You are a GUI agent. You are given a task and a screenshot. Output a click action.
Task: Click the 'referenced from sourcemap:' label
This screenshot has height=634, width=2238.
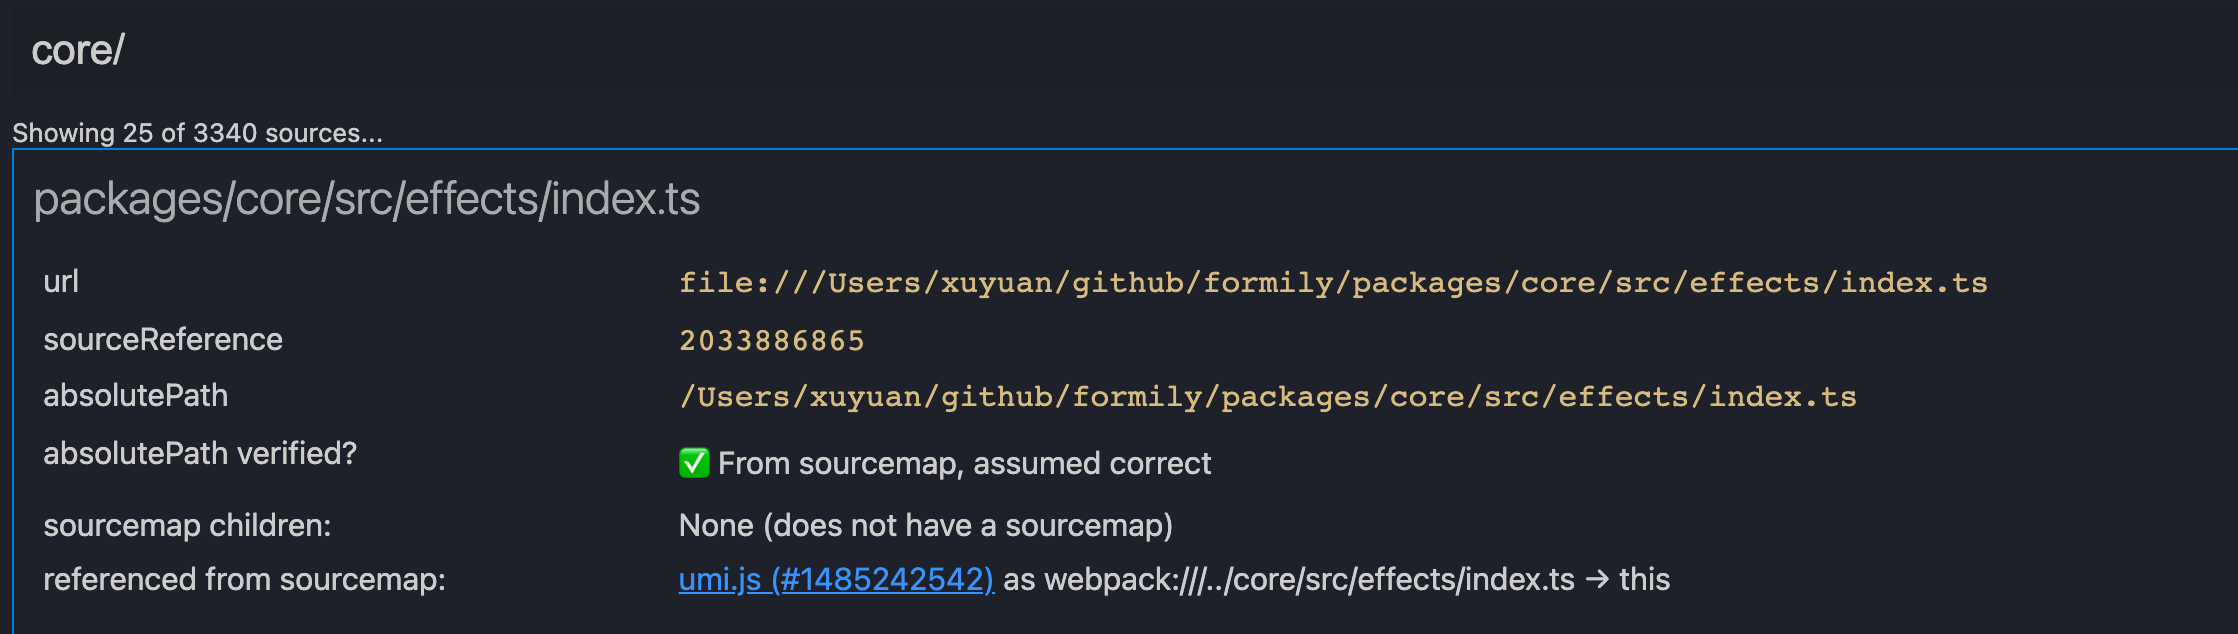coord(244,580)
